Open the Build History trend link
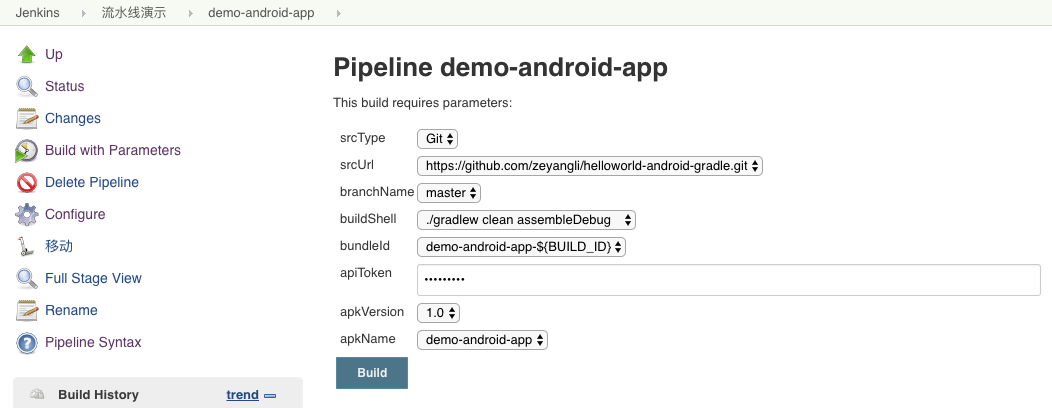The height and width of the screenshot is (408, 1052). [242, 395]
